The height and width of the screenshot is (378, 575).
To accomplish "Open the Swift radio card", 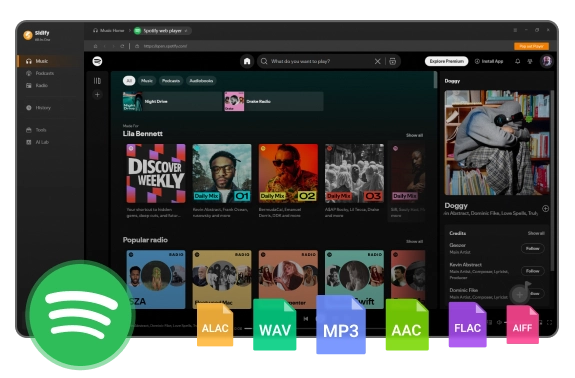I will point(354,279).
